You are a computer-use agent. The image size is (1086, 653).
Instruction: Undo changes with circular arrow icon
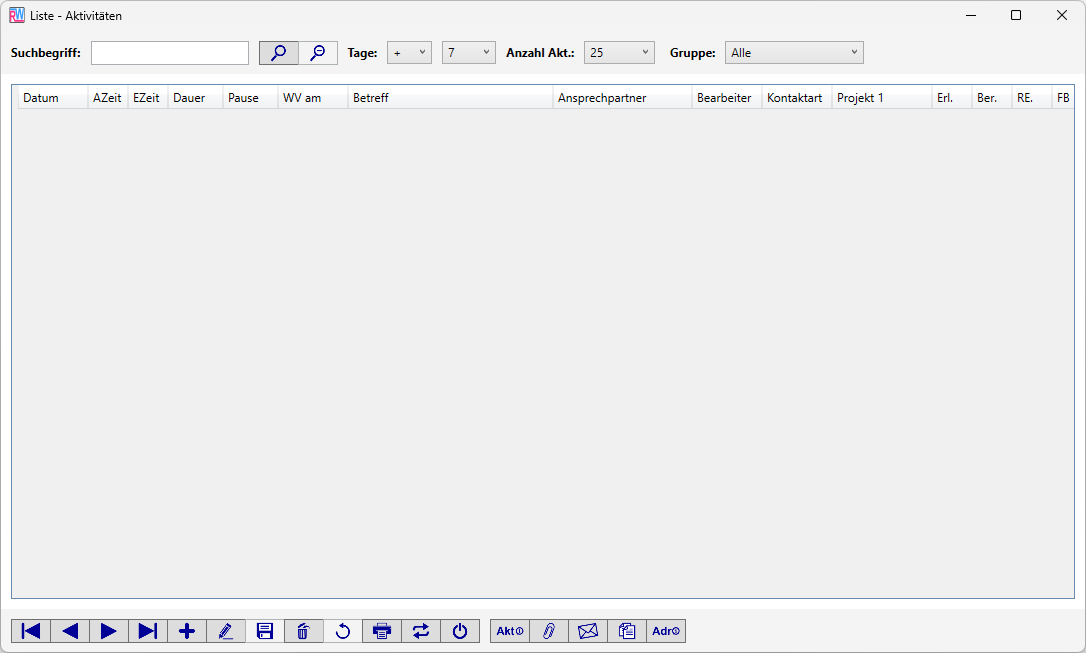[343, 631]
